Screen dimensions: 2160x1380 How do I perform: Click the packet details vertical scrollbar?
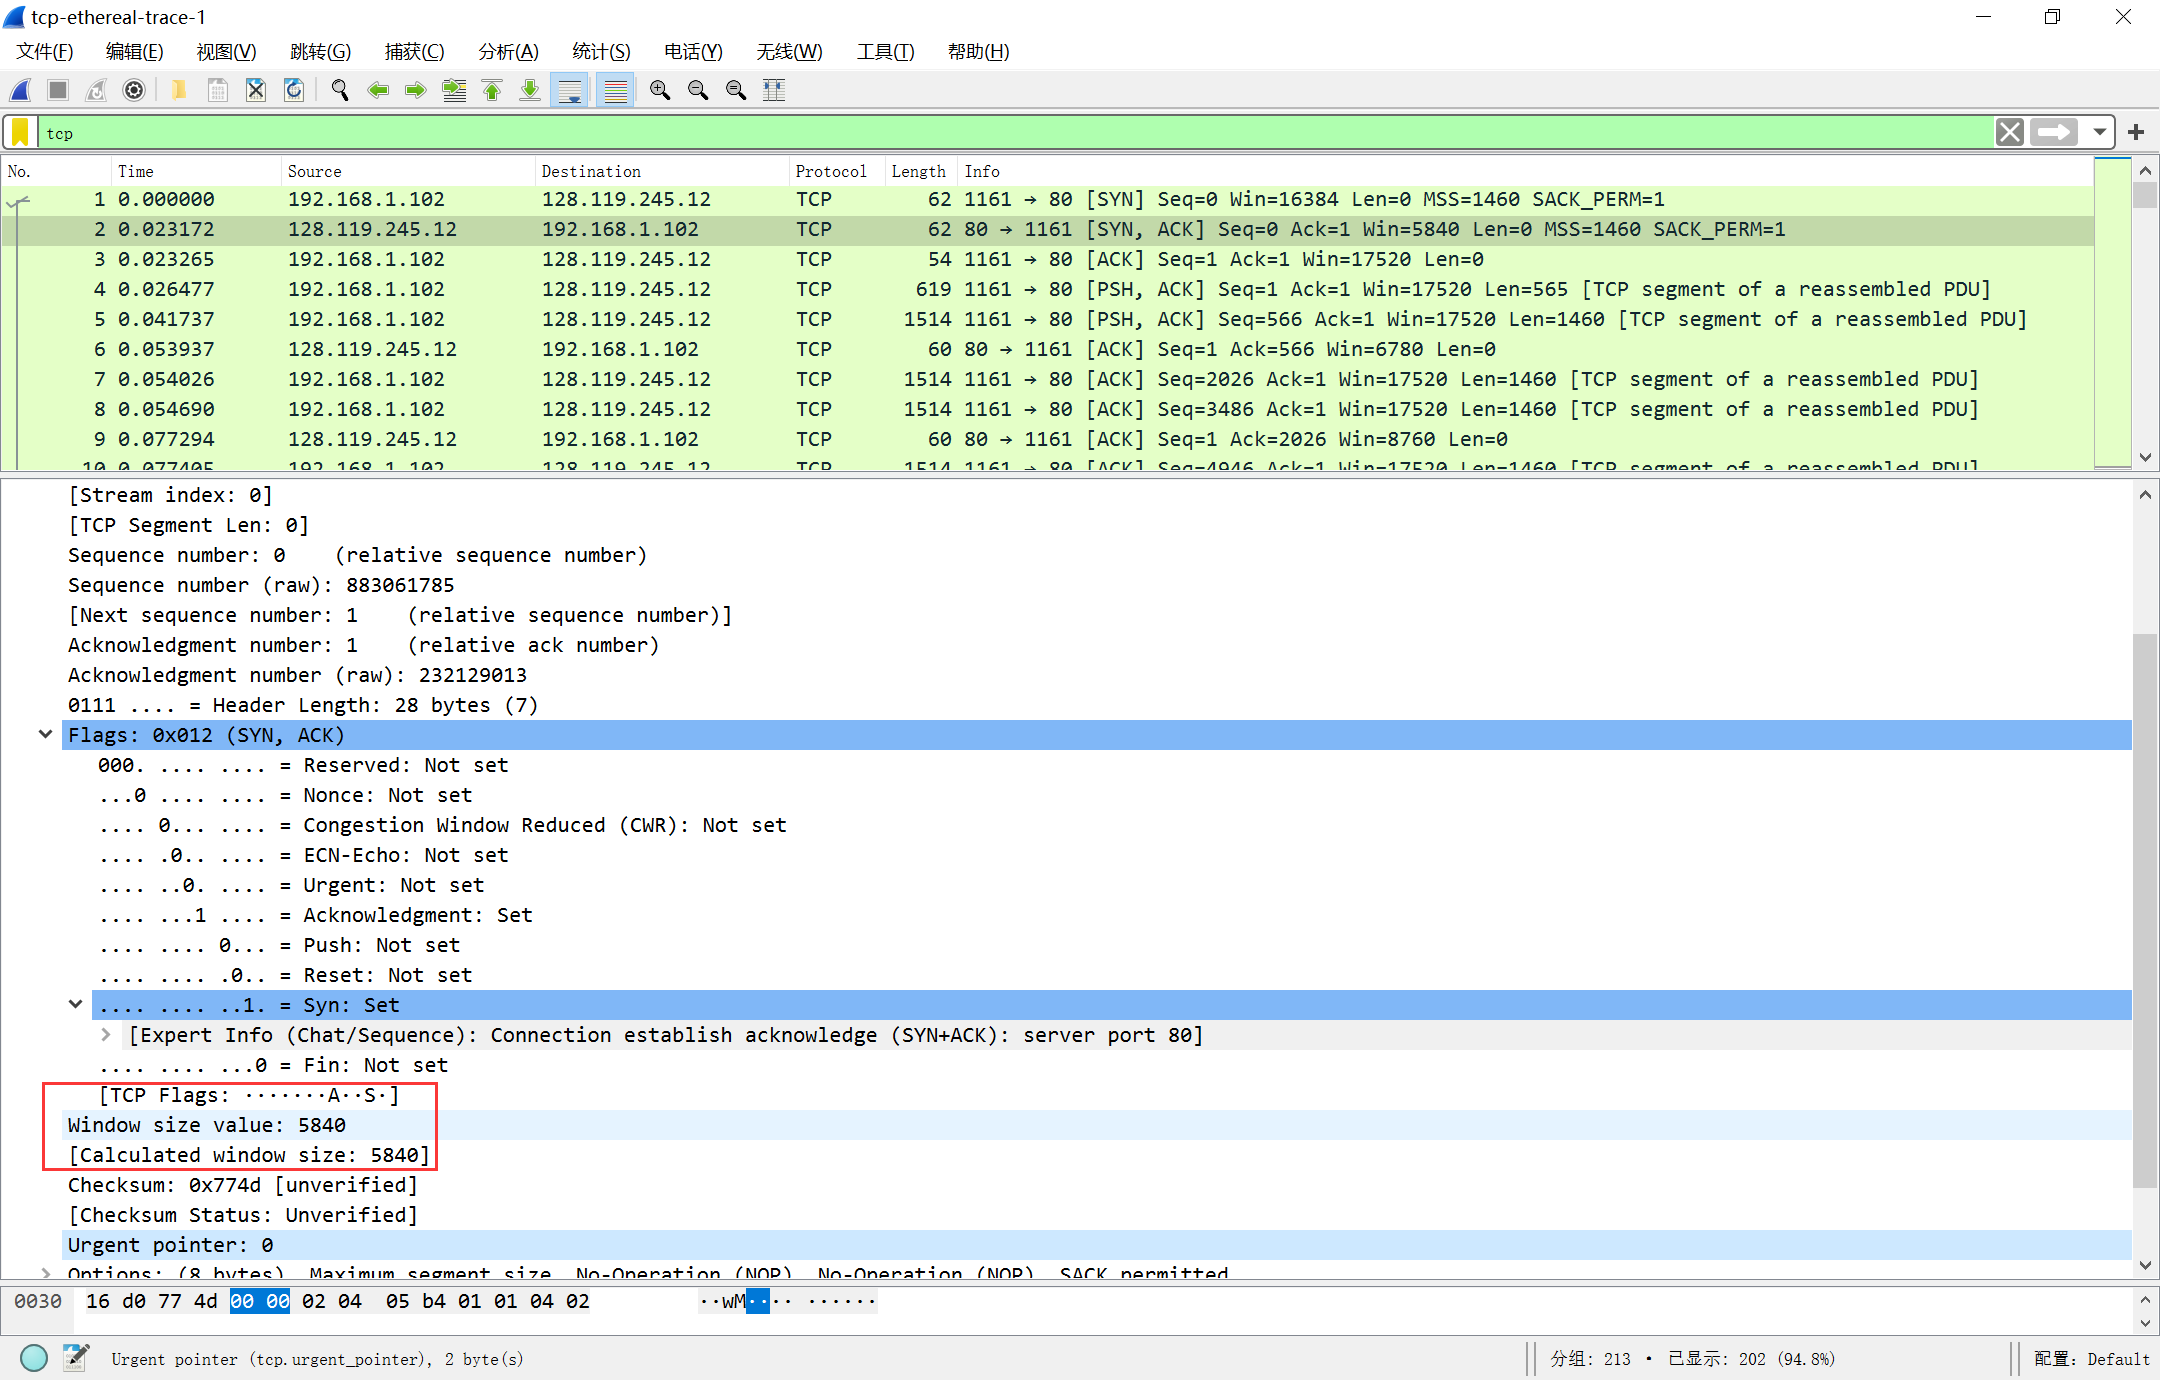2144,900
